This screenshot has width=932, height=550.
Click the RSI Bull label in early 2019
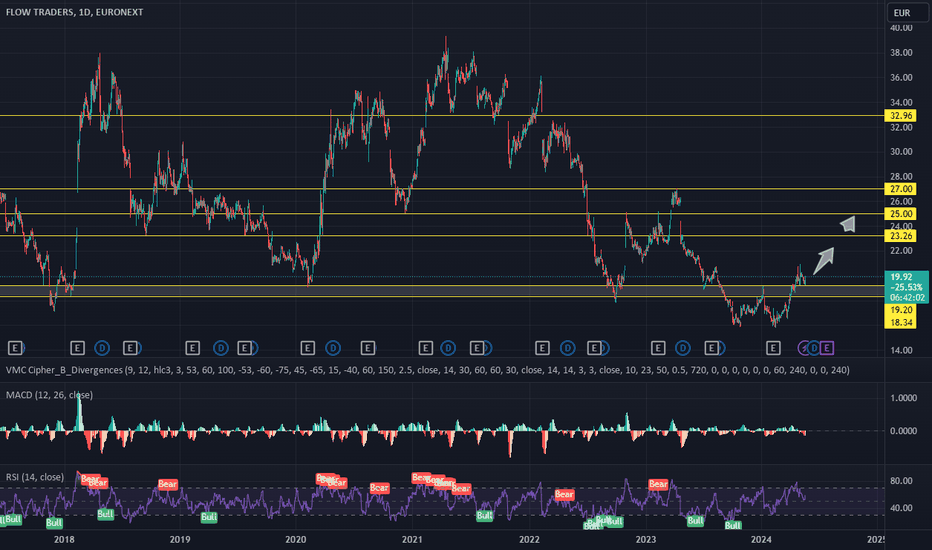pos(209,517)
